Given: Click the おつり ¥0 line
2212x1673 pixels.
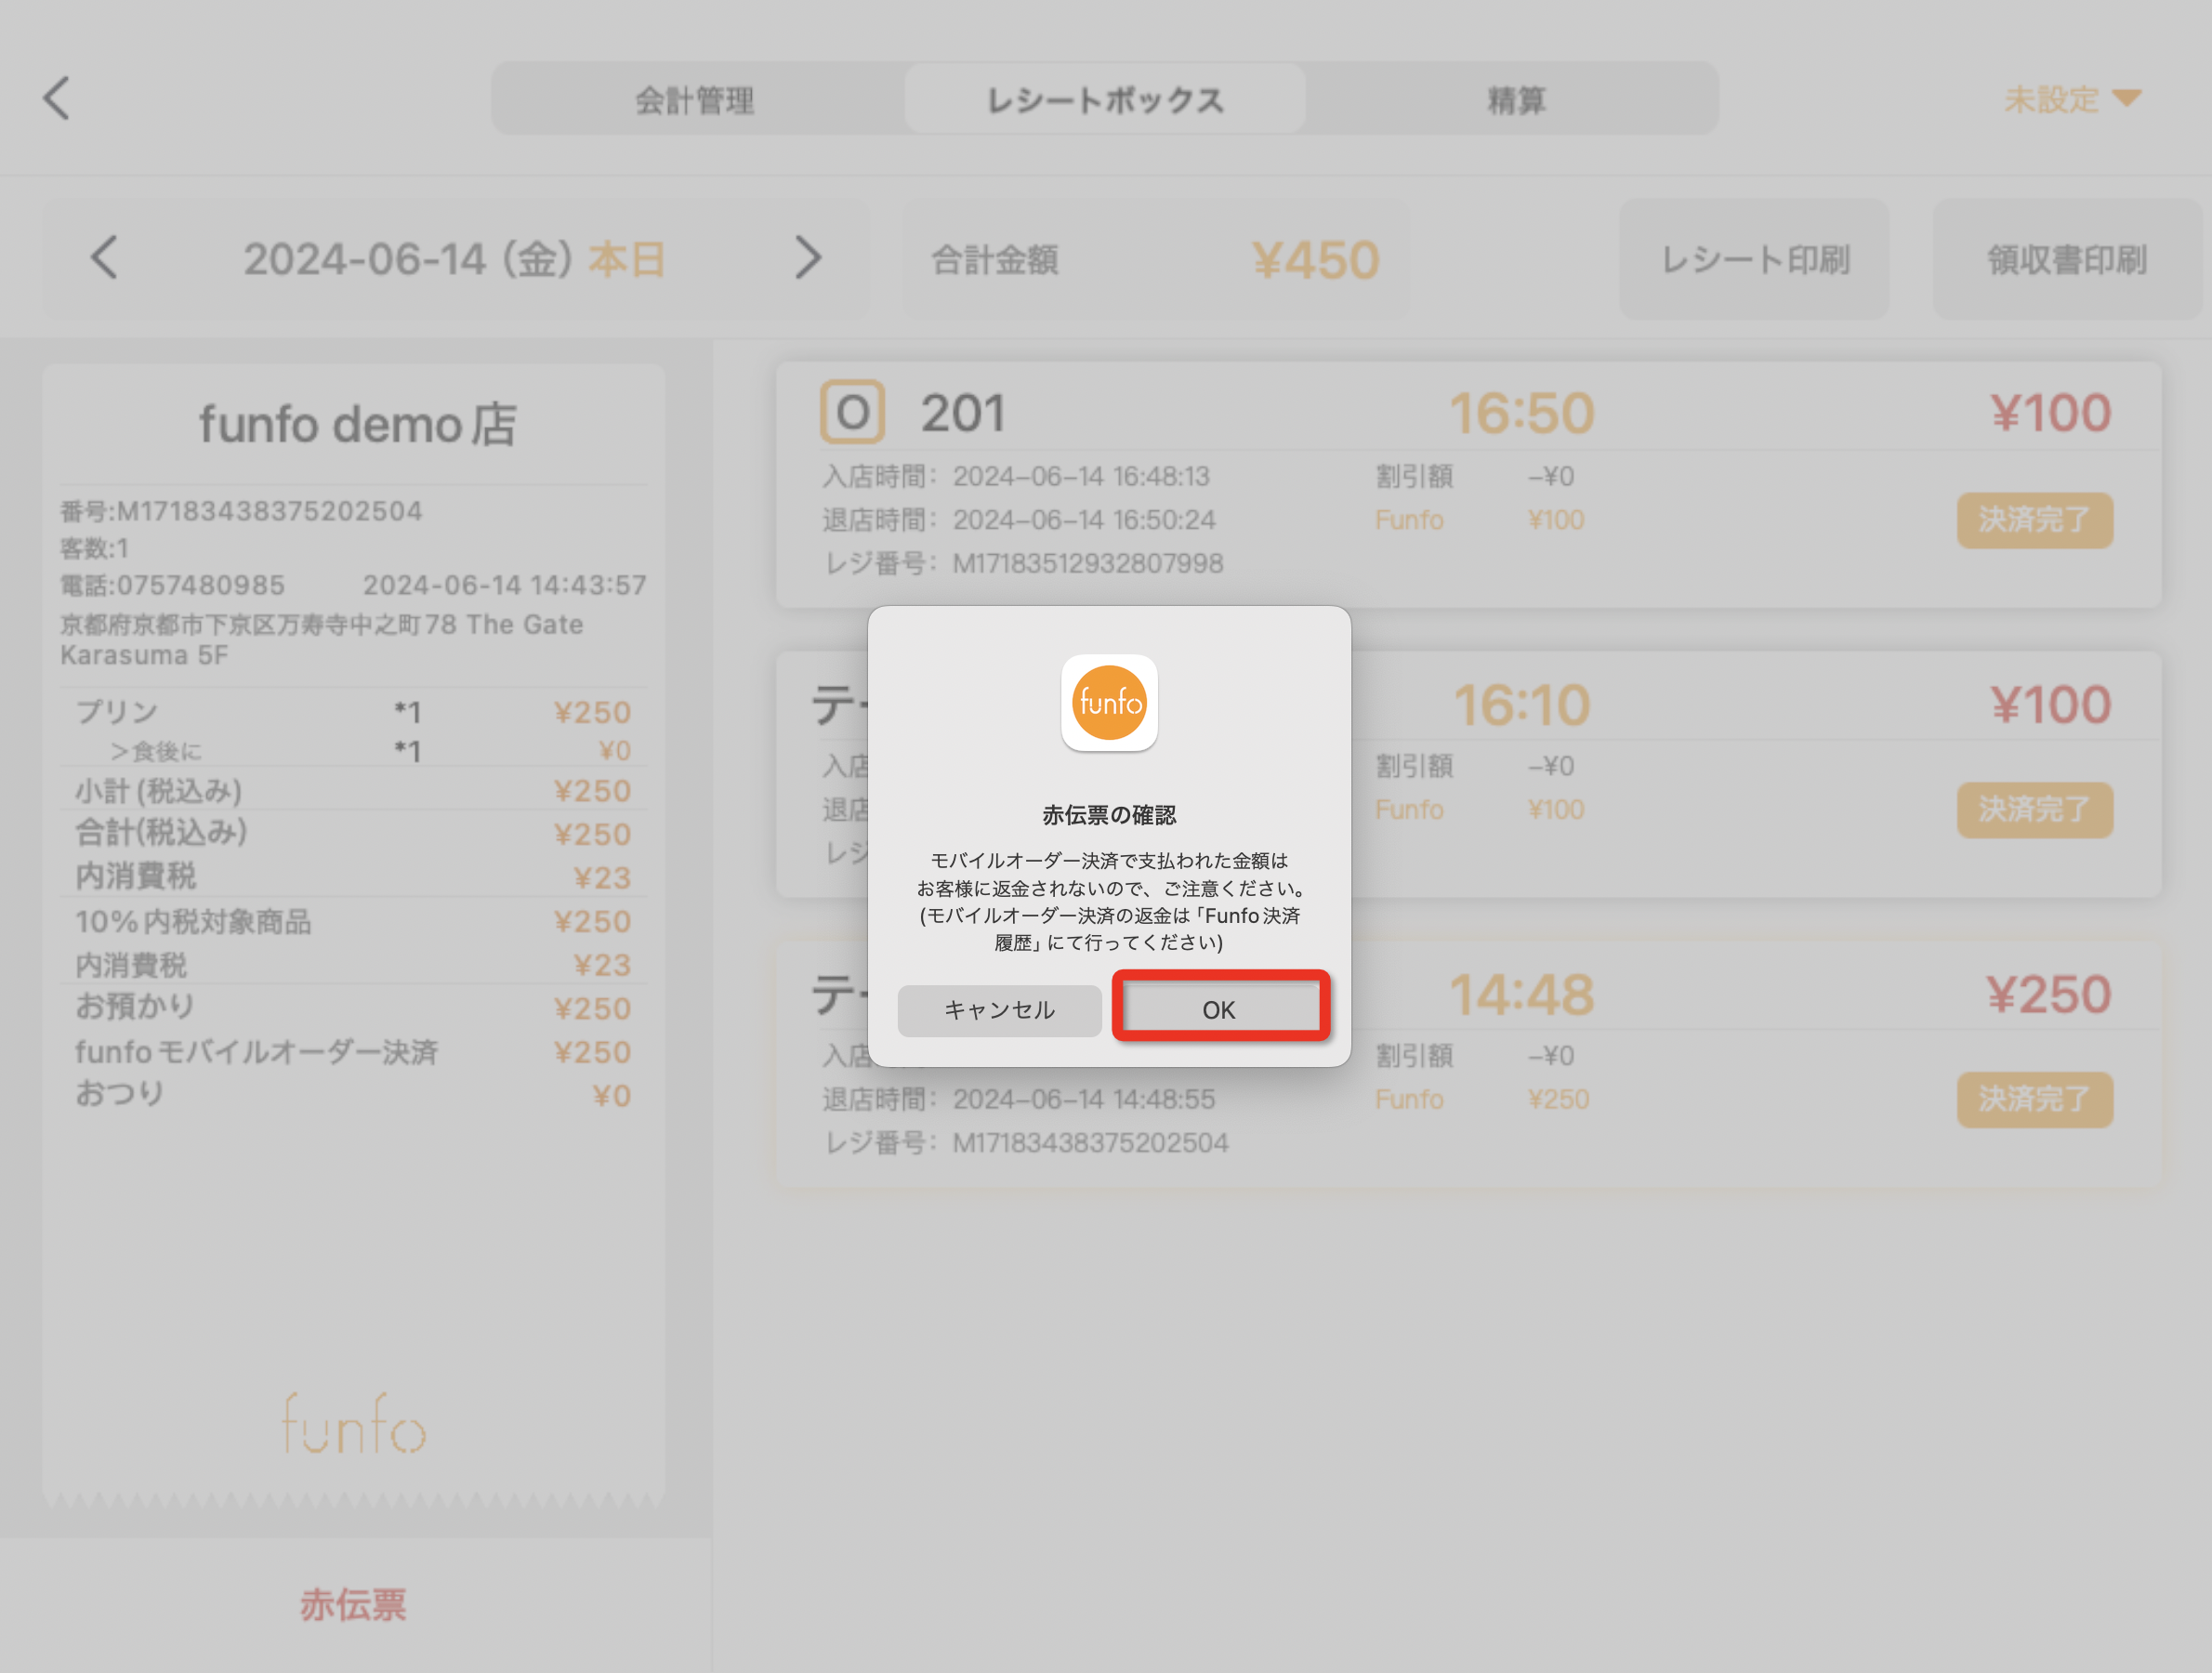Looking at the screenshot, I should (353, 1094).
